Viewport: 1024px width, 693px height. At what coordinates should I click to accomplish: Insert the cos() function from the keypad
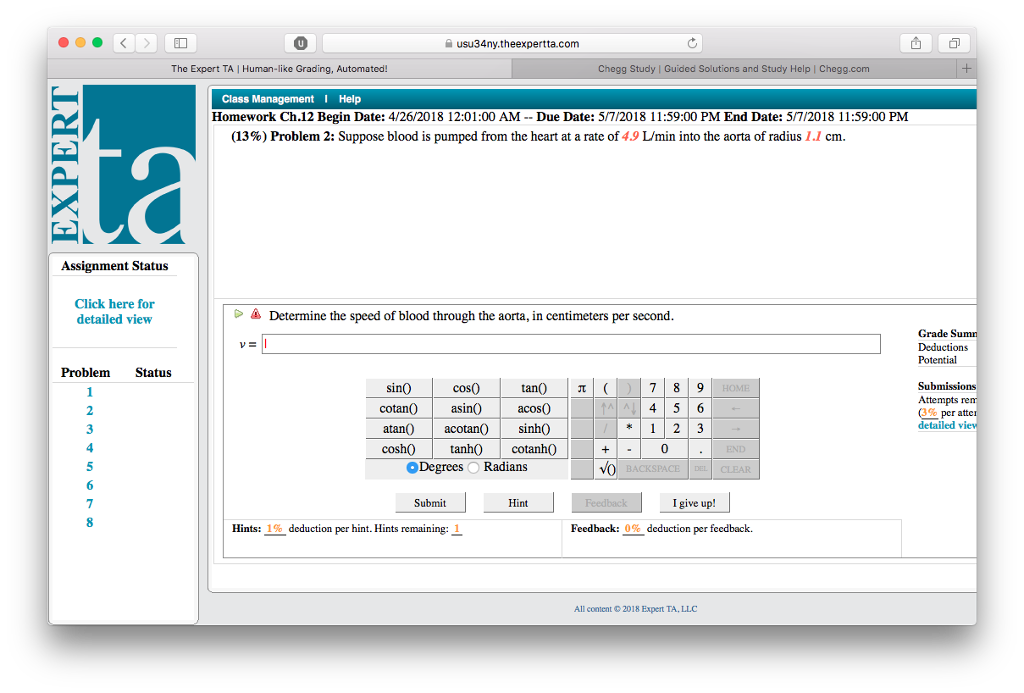[x=466, y=387]
